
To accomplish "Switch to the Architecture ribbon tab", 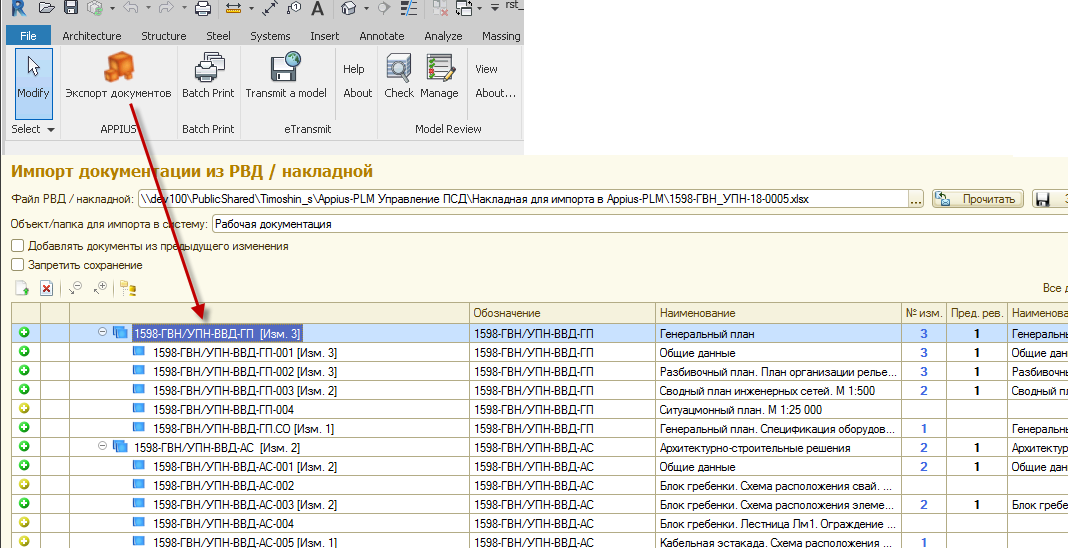I will click(92, 36).
